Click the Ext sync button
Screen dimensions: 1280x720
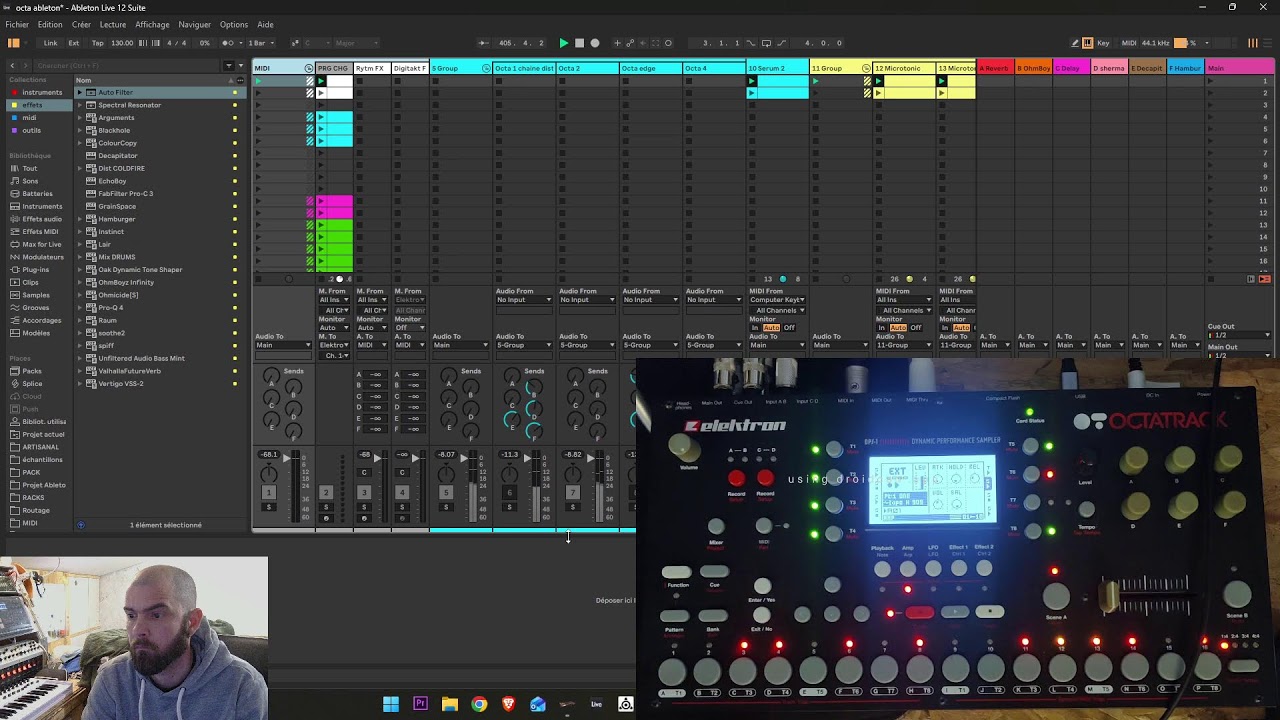[74, 43]
